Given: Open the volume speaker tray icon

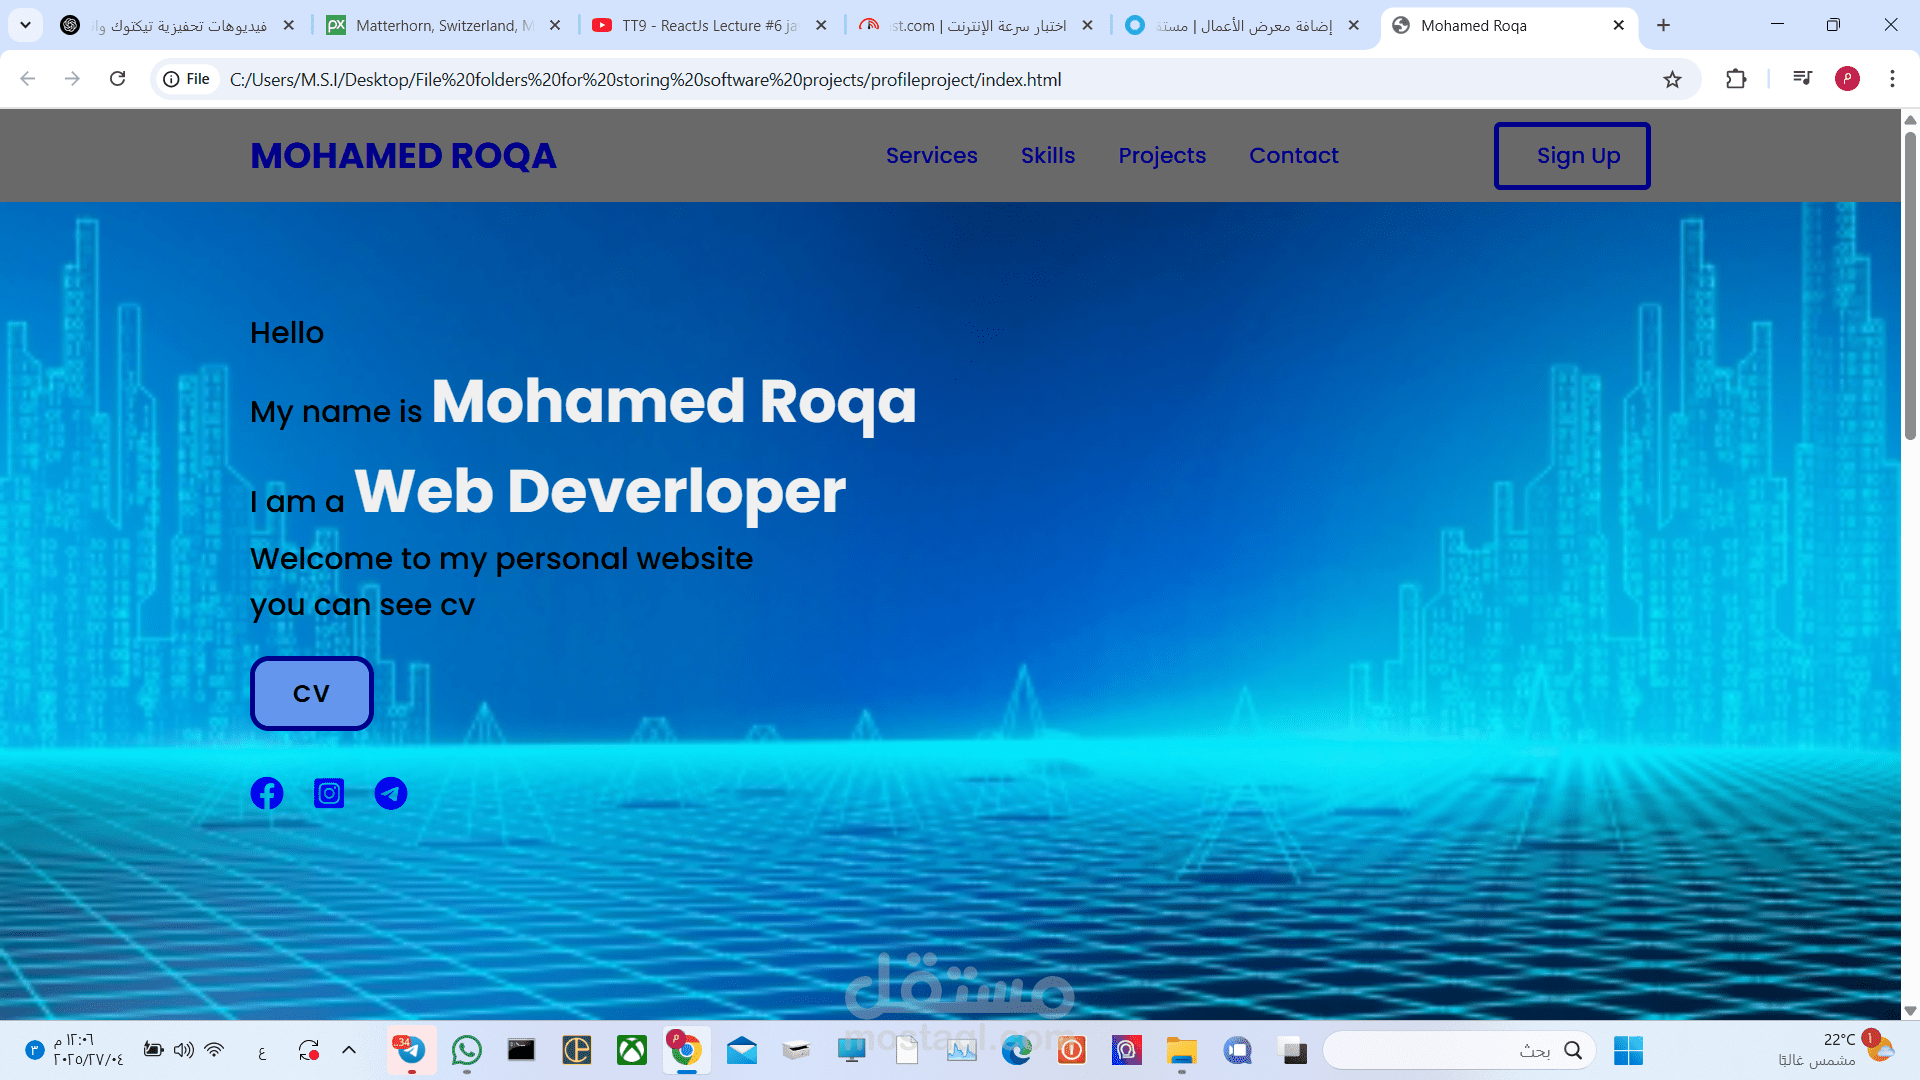Looking at the screenshot, I should tap(184, 1050).
